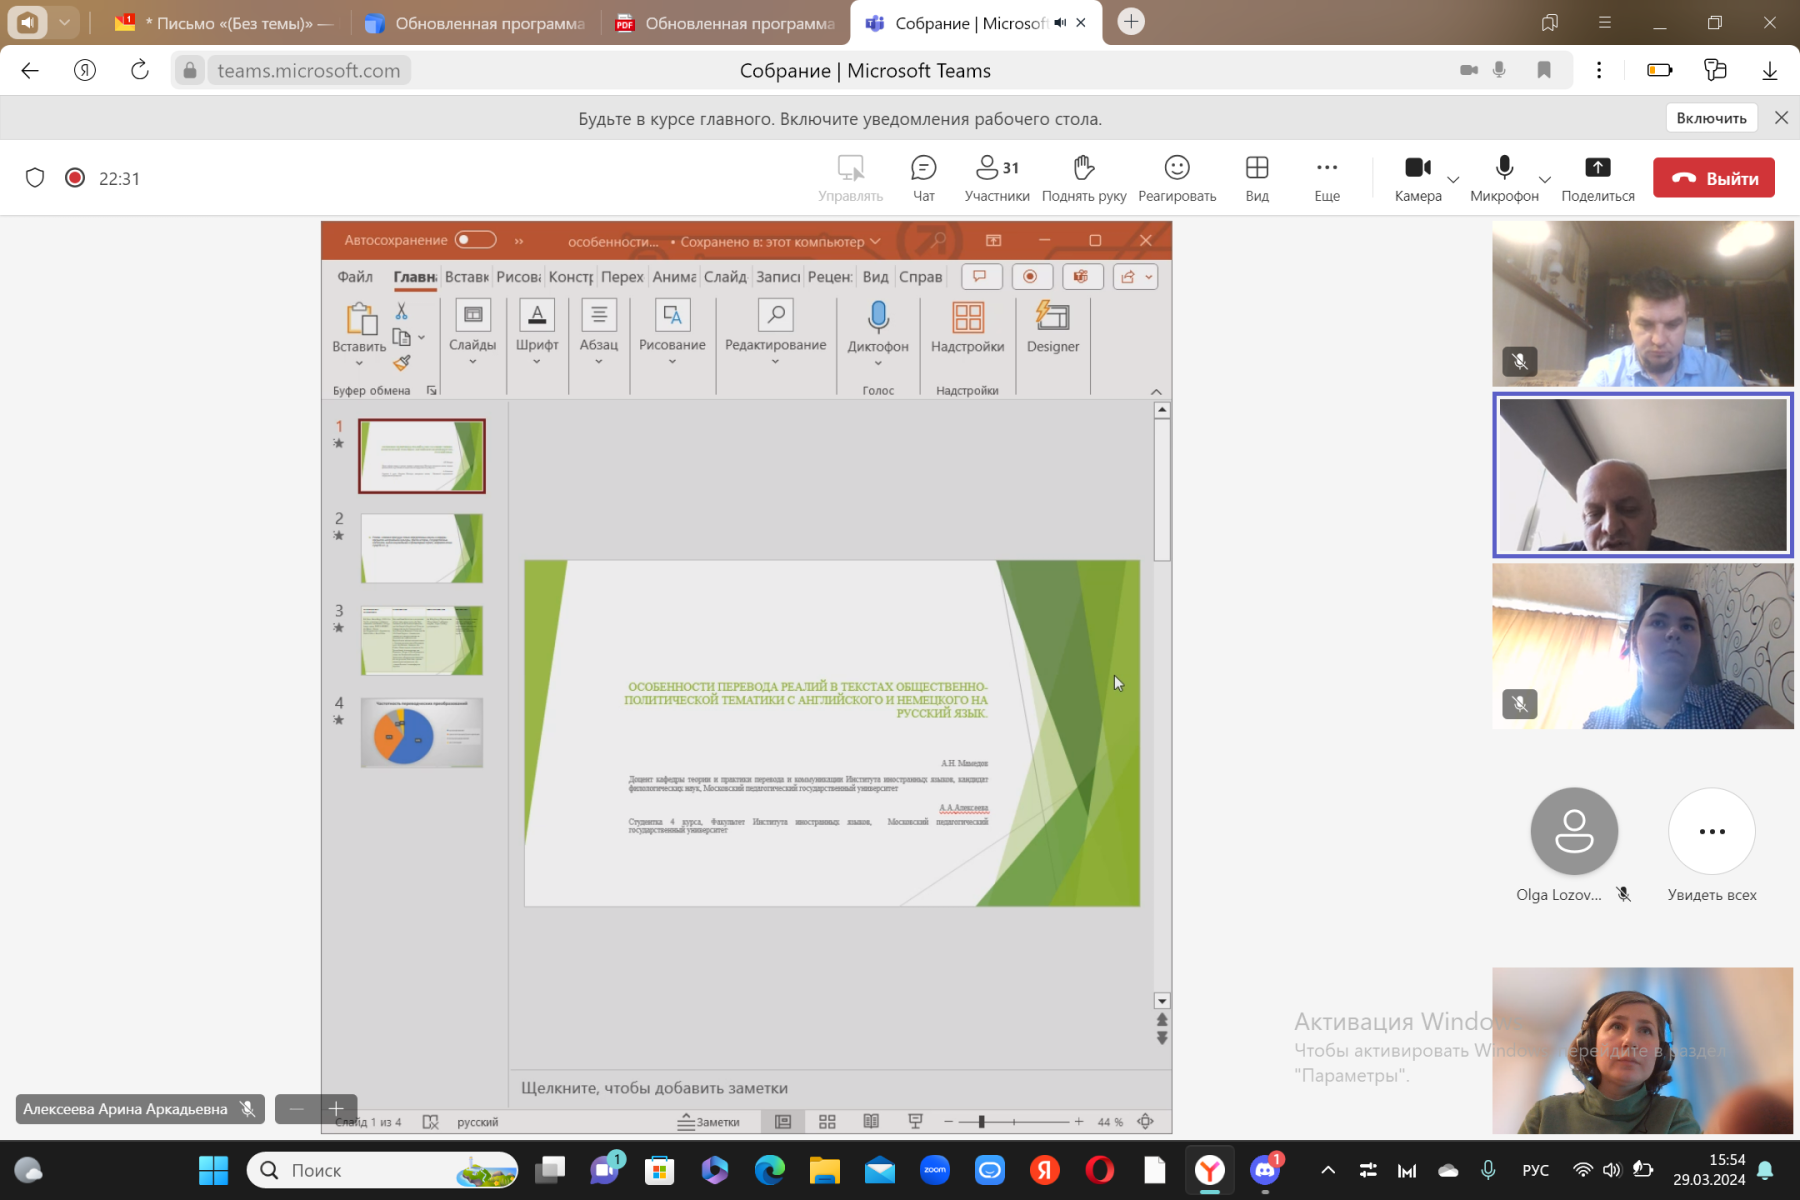Switch to reading view icon in status bar
Screen dimensions: 1800x1200
[x=871, y=1122]
